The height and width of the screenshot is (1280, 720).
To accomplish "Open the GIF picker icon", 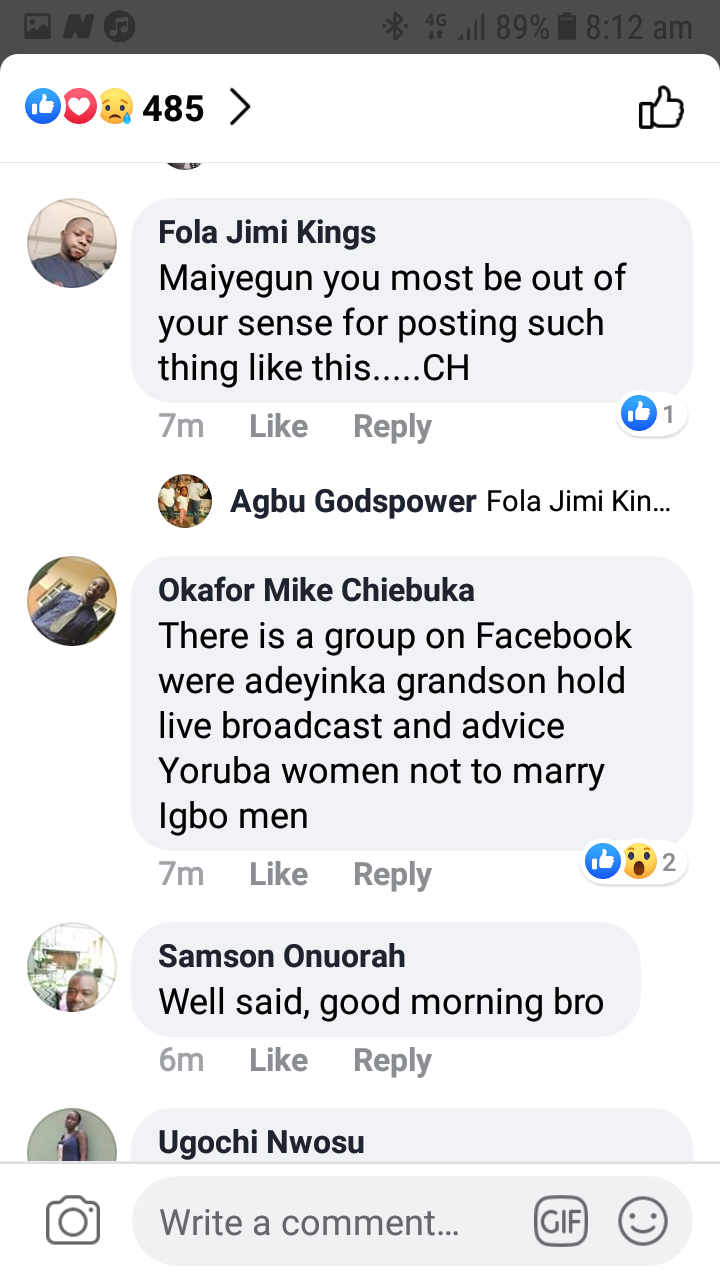I will [561, 1221].
